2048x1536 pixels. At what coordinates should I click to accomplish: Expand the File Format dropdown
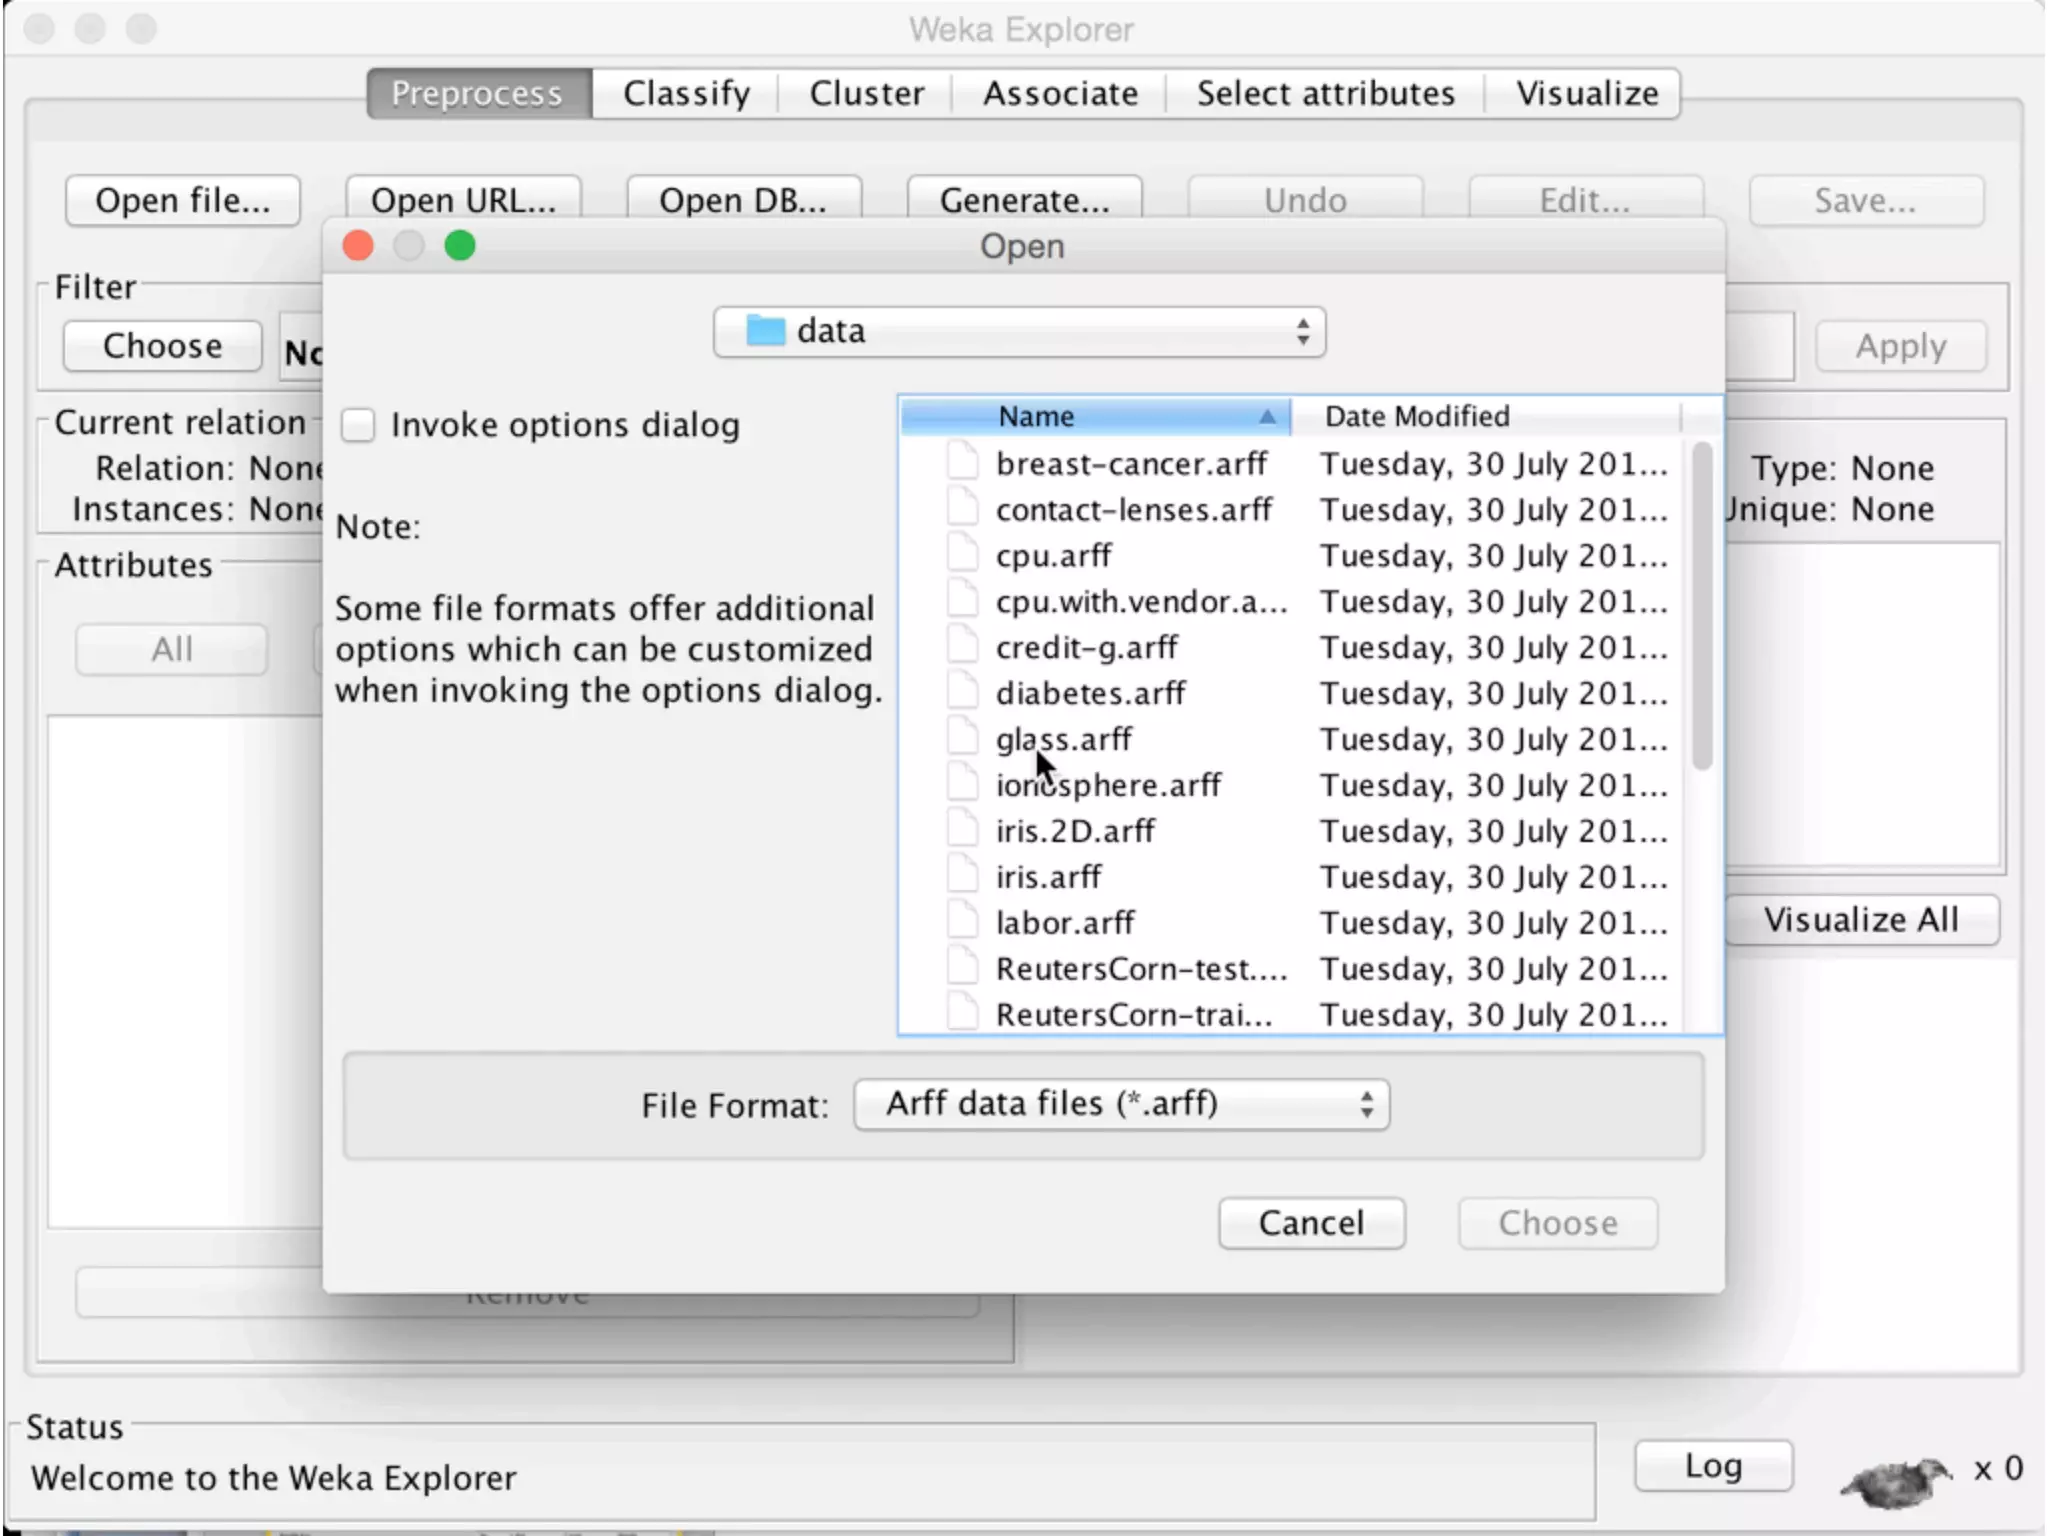pyautogui.click(x=1121, y=1104)
